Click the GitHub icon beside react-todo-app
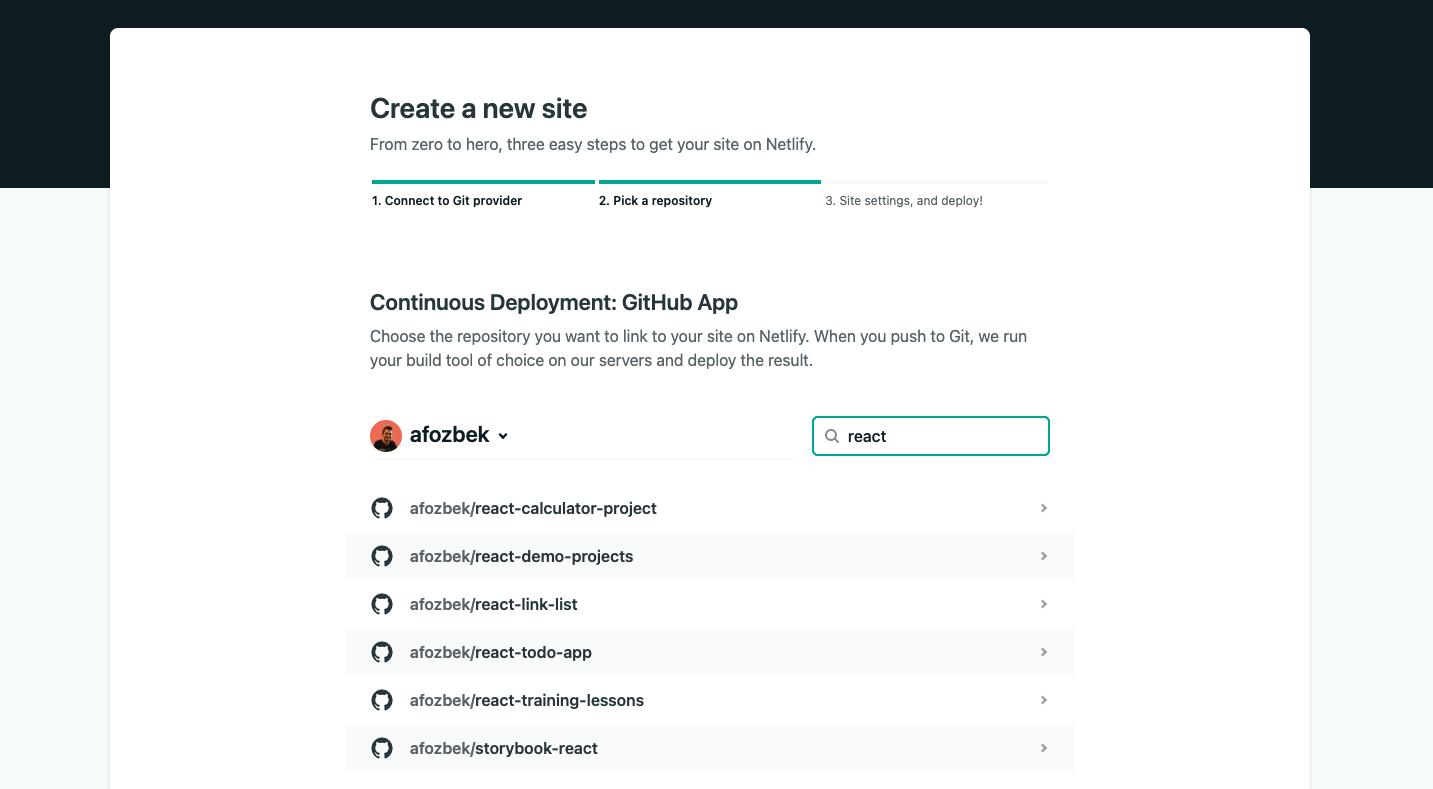Viewport: 1433px width, 789px height. tap(382, 652)
